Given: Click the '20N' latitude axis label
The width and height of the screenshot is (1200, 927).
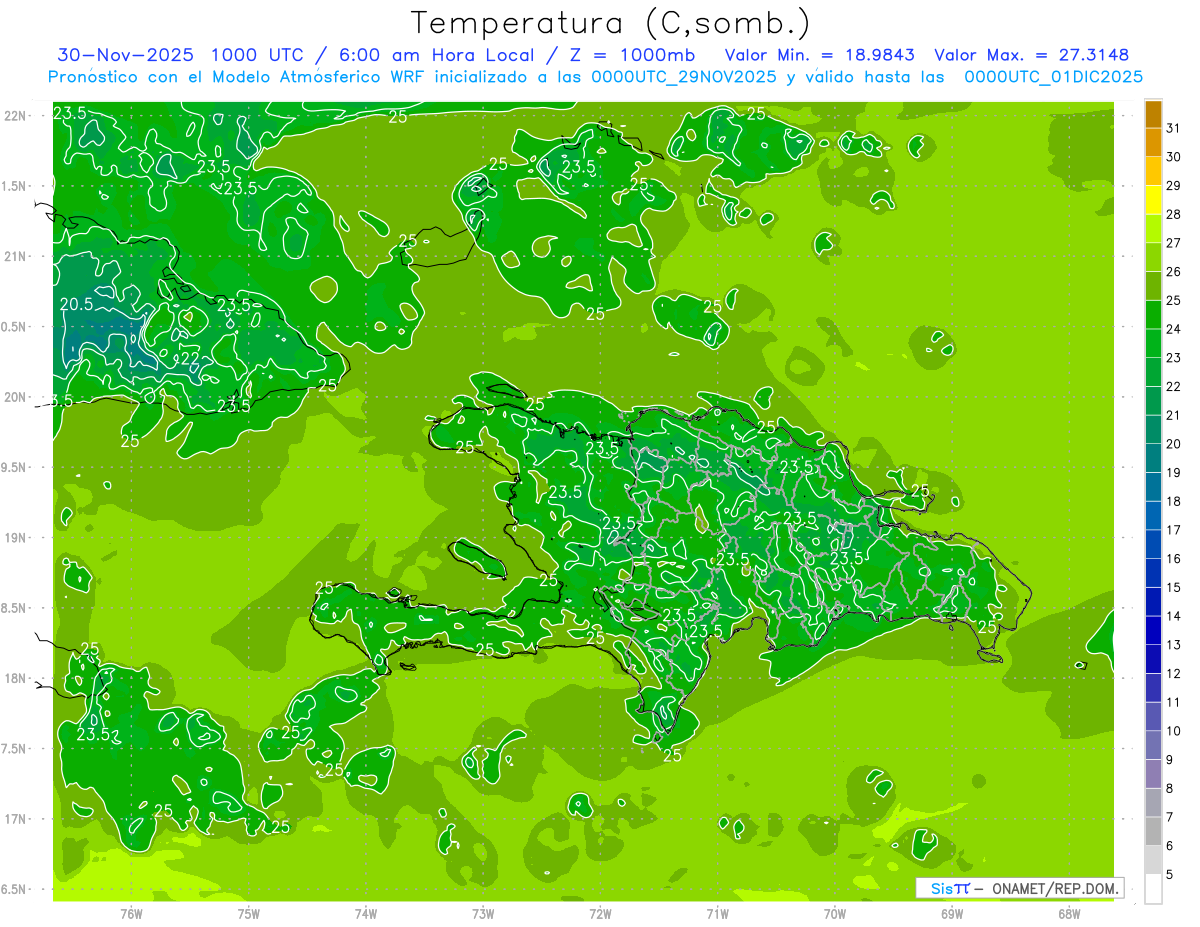Looking at the screenshot, I should [15, 397].
